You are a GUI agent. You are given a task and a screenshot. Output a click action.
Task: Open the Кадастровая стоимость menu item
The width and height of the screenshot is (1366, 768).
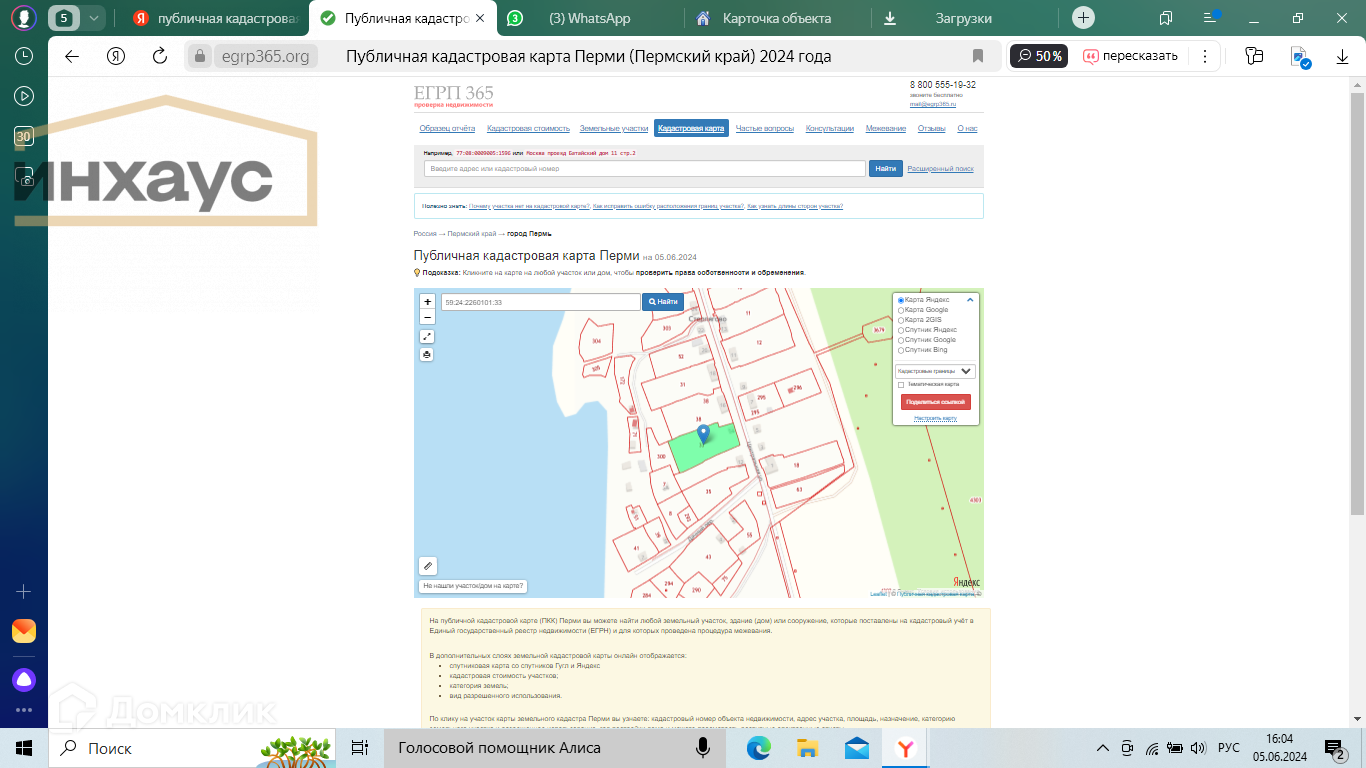(x=528, y=129)
